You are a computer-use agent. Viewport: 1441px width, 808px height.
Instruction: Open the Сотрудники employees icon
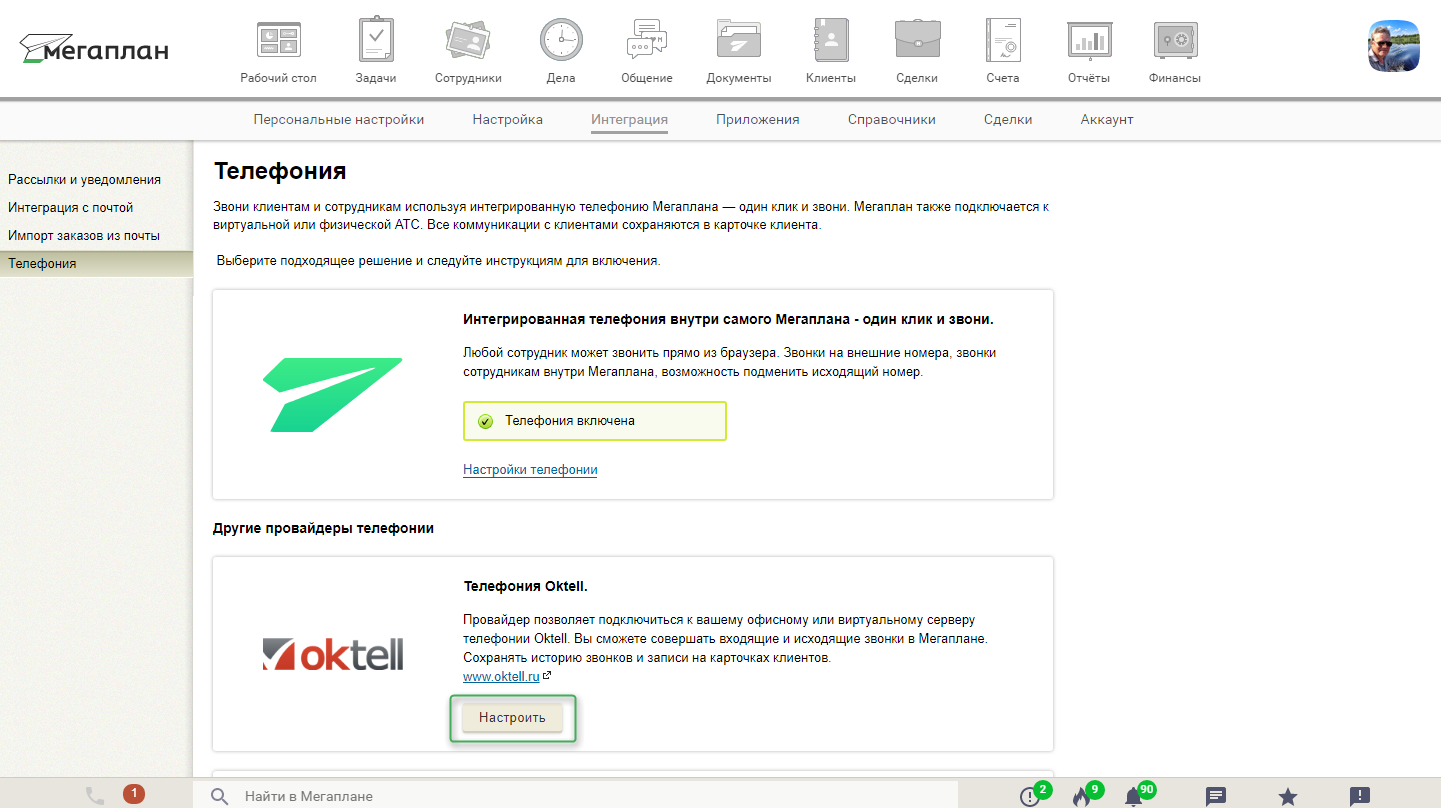click(x=468, y=40)
